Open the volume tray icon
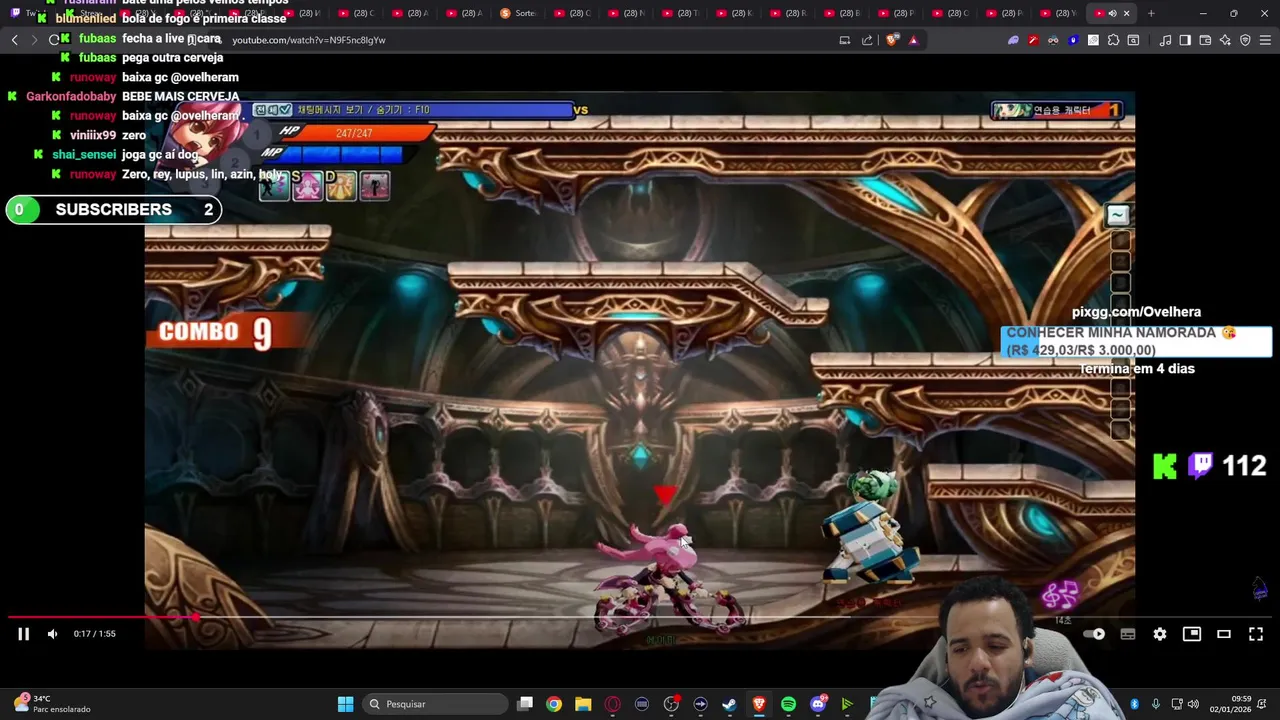The image size is (1280, 720). [x=1194, y=704]
